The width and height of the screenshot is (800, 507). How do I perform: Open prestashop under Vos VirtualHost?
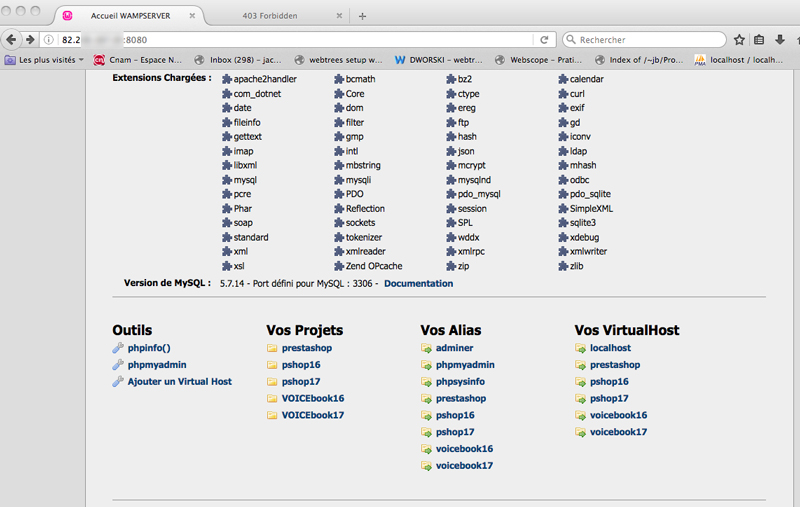tap(615, 365)
